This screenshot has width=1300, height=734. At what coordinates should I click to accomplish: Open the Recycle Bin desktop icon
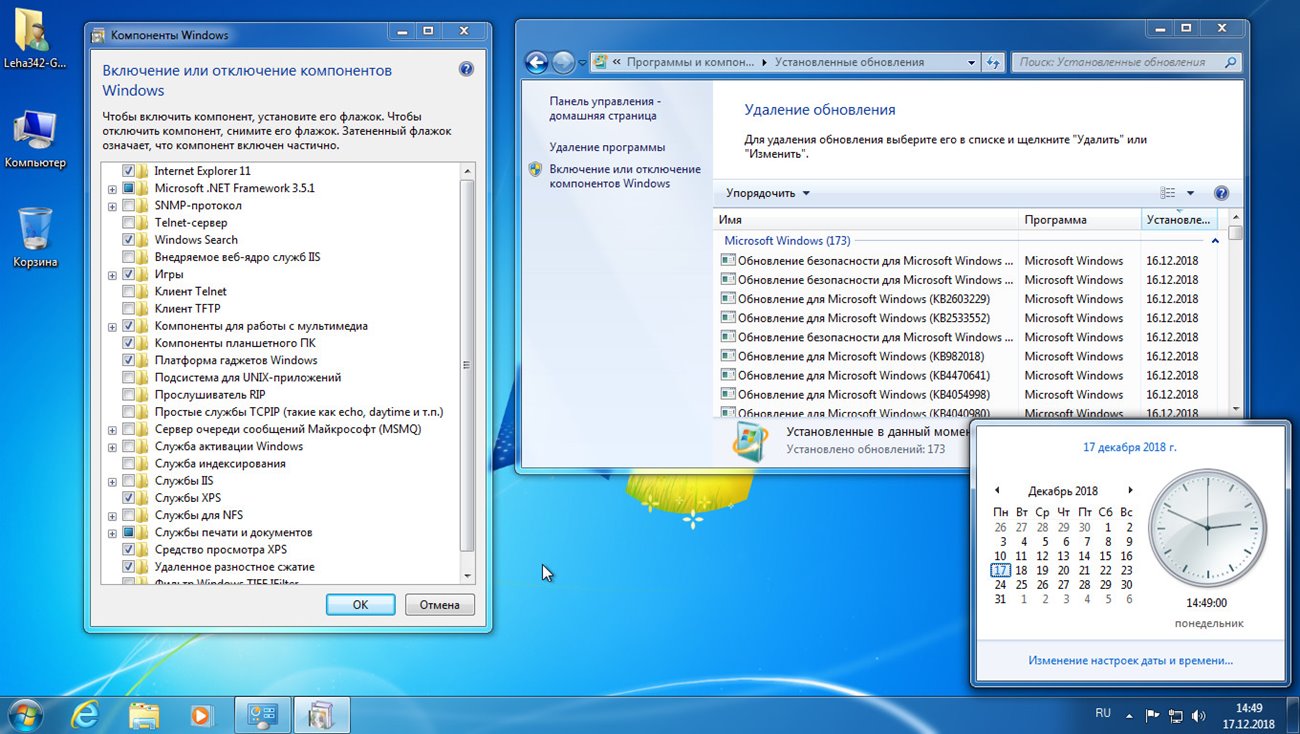tap(35, 238)
